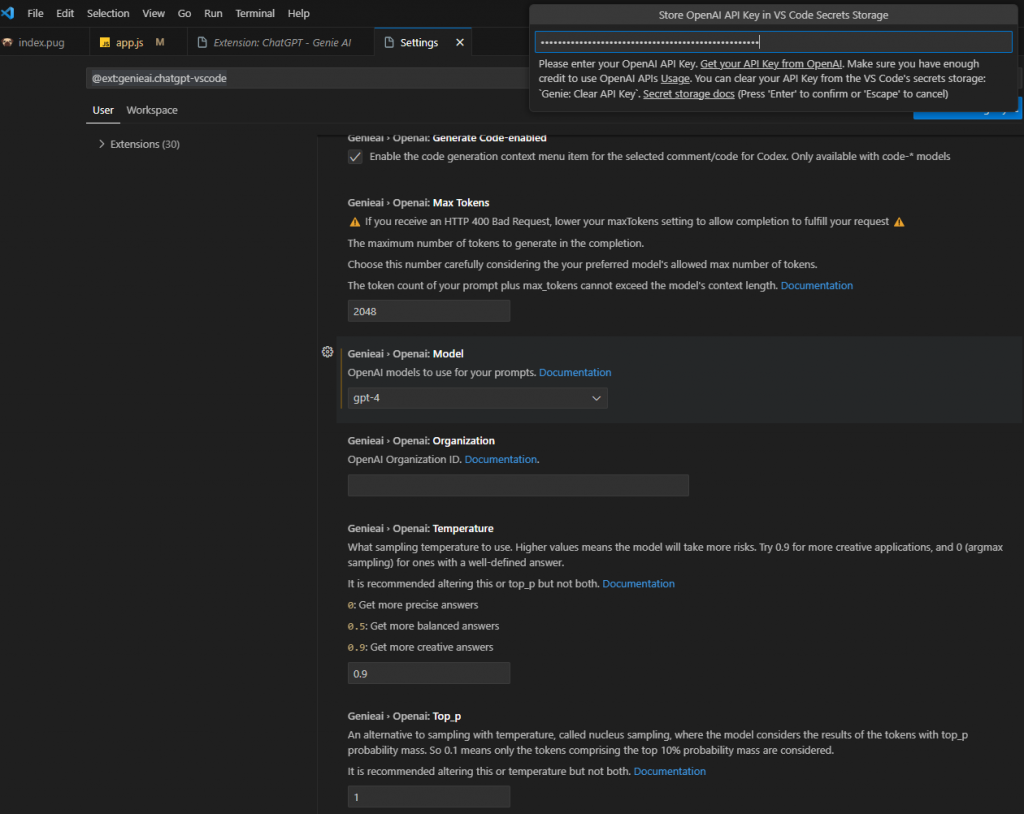
Task: Click the Settings tab document icon
Action: click(389, 42)
